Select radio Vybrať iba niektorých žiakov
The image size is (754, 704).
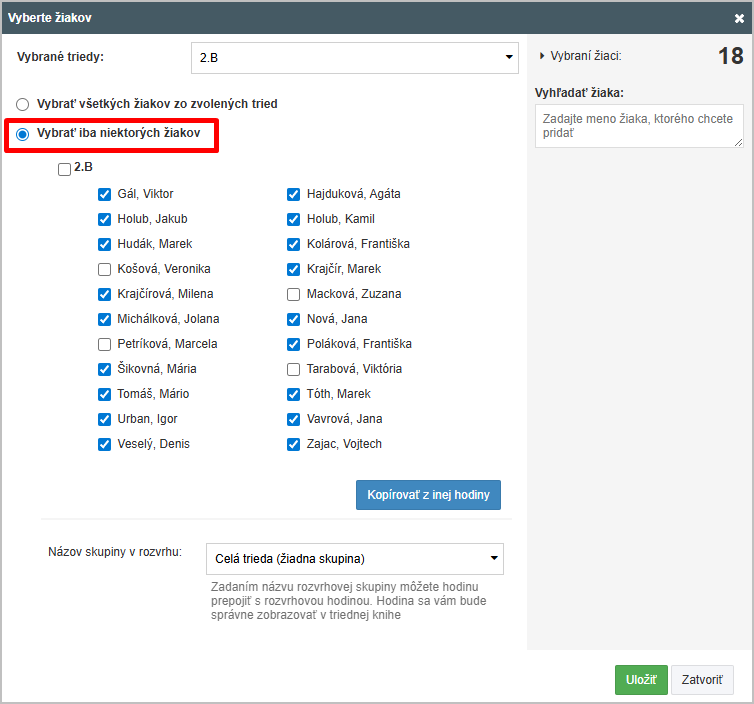[23, 133]
